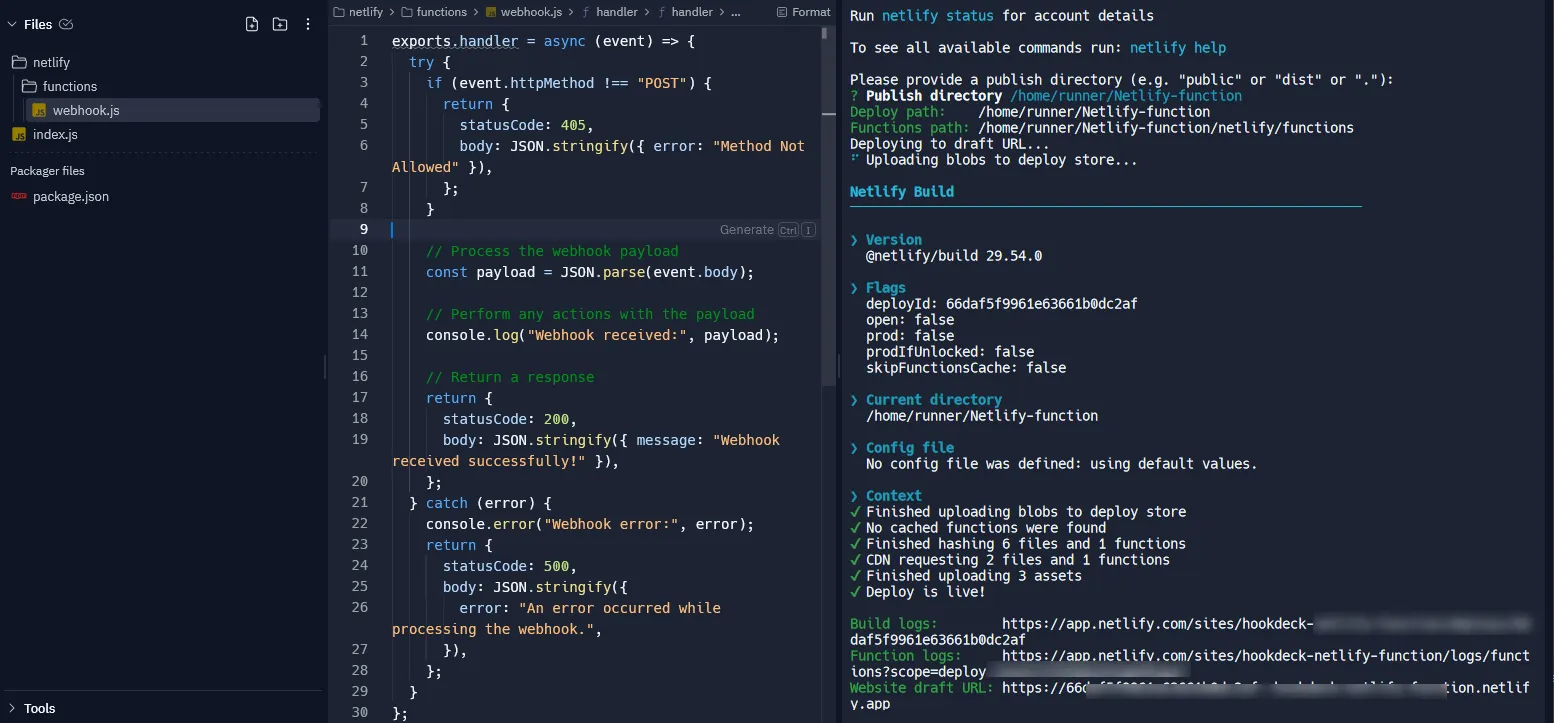Open package.json under Packager files
The width and height of the screenshot is (1554, 723).
(x=60, y=196)
